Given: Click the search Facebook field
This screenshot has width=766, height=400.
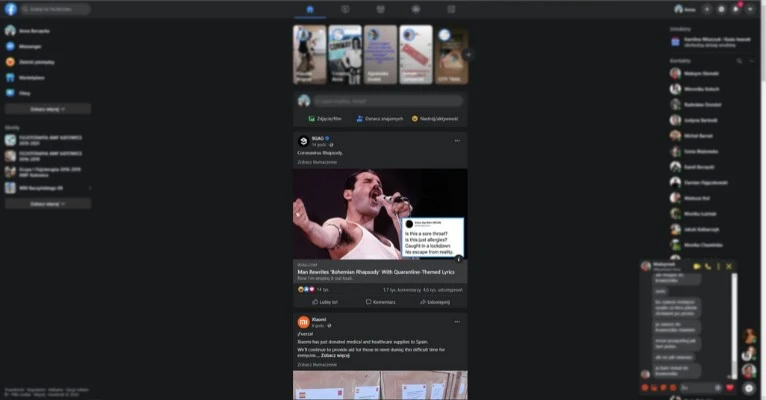Looking at the screenshot, I should [x=55, y=9].
